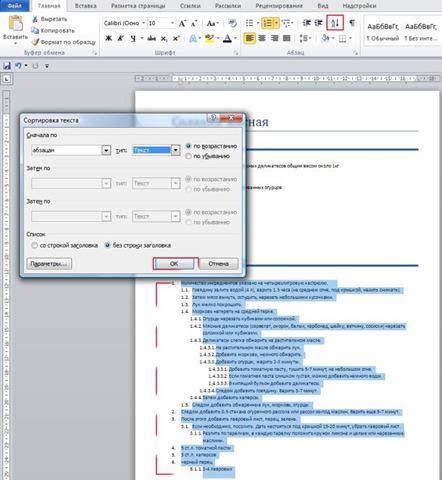Click the Text Effects icon
442x480 pixels.
pos(193,39)
